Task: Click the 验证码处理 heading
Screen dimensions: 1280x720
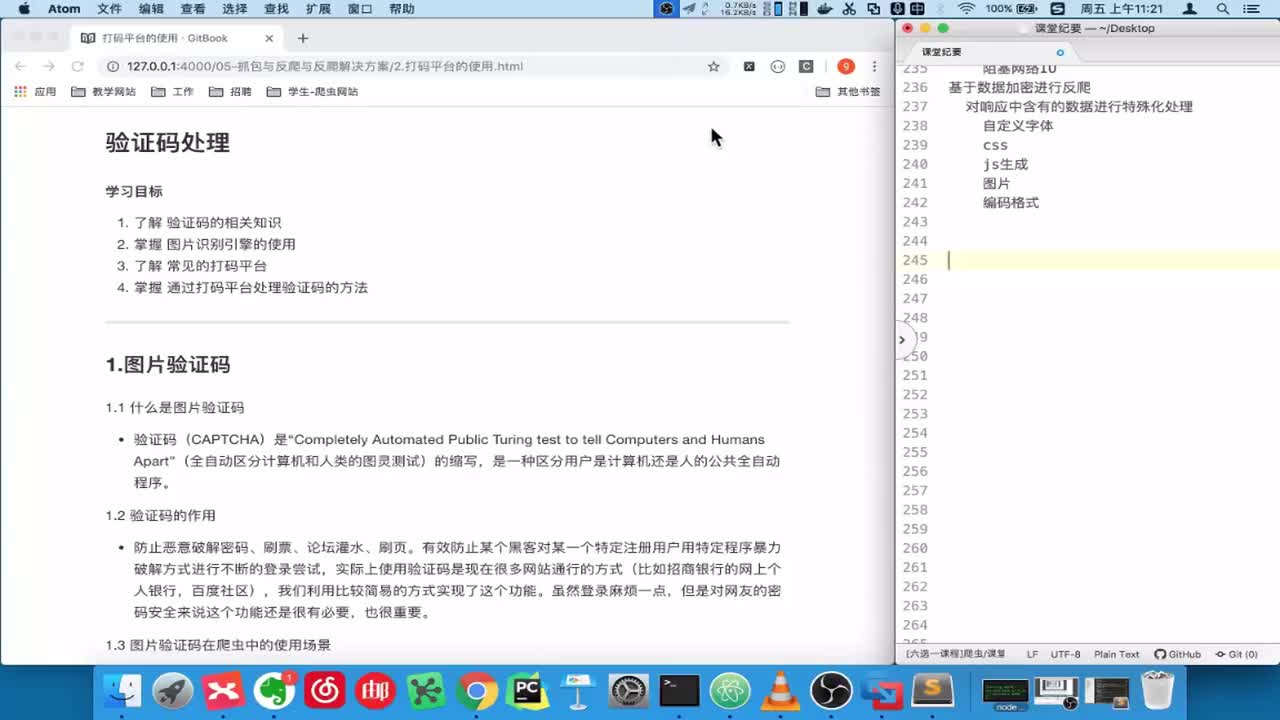Action: [168, 142]
